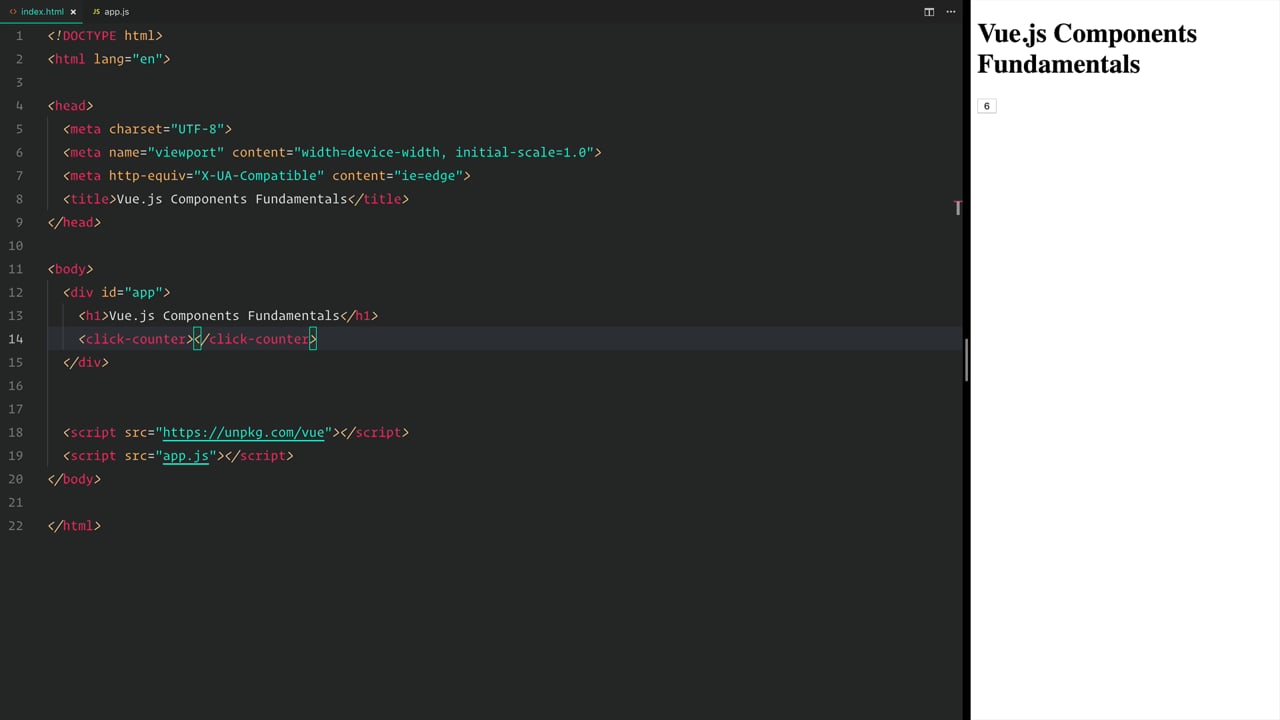Click the JS icon on app.js tab
Screen dimensions: 1280x720
tap(96, 12)
